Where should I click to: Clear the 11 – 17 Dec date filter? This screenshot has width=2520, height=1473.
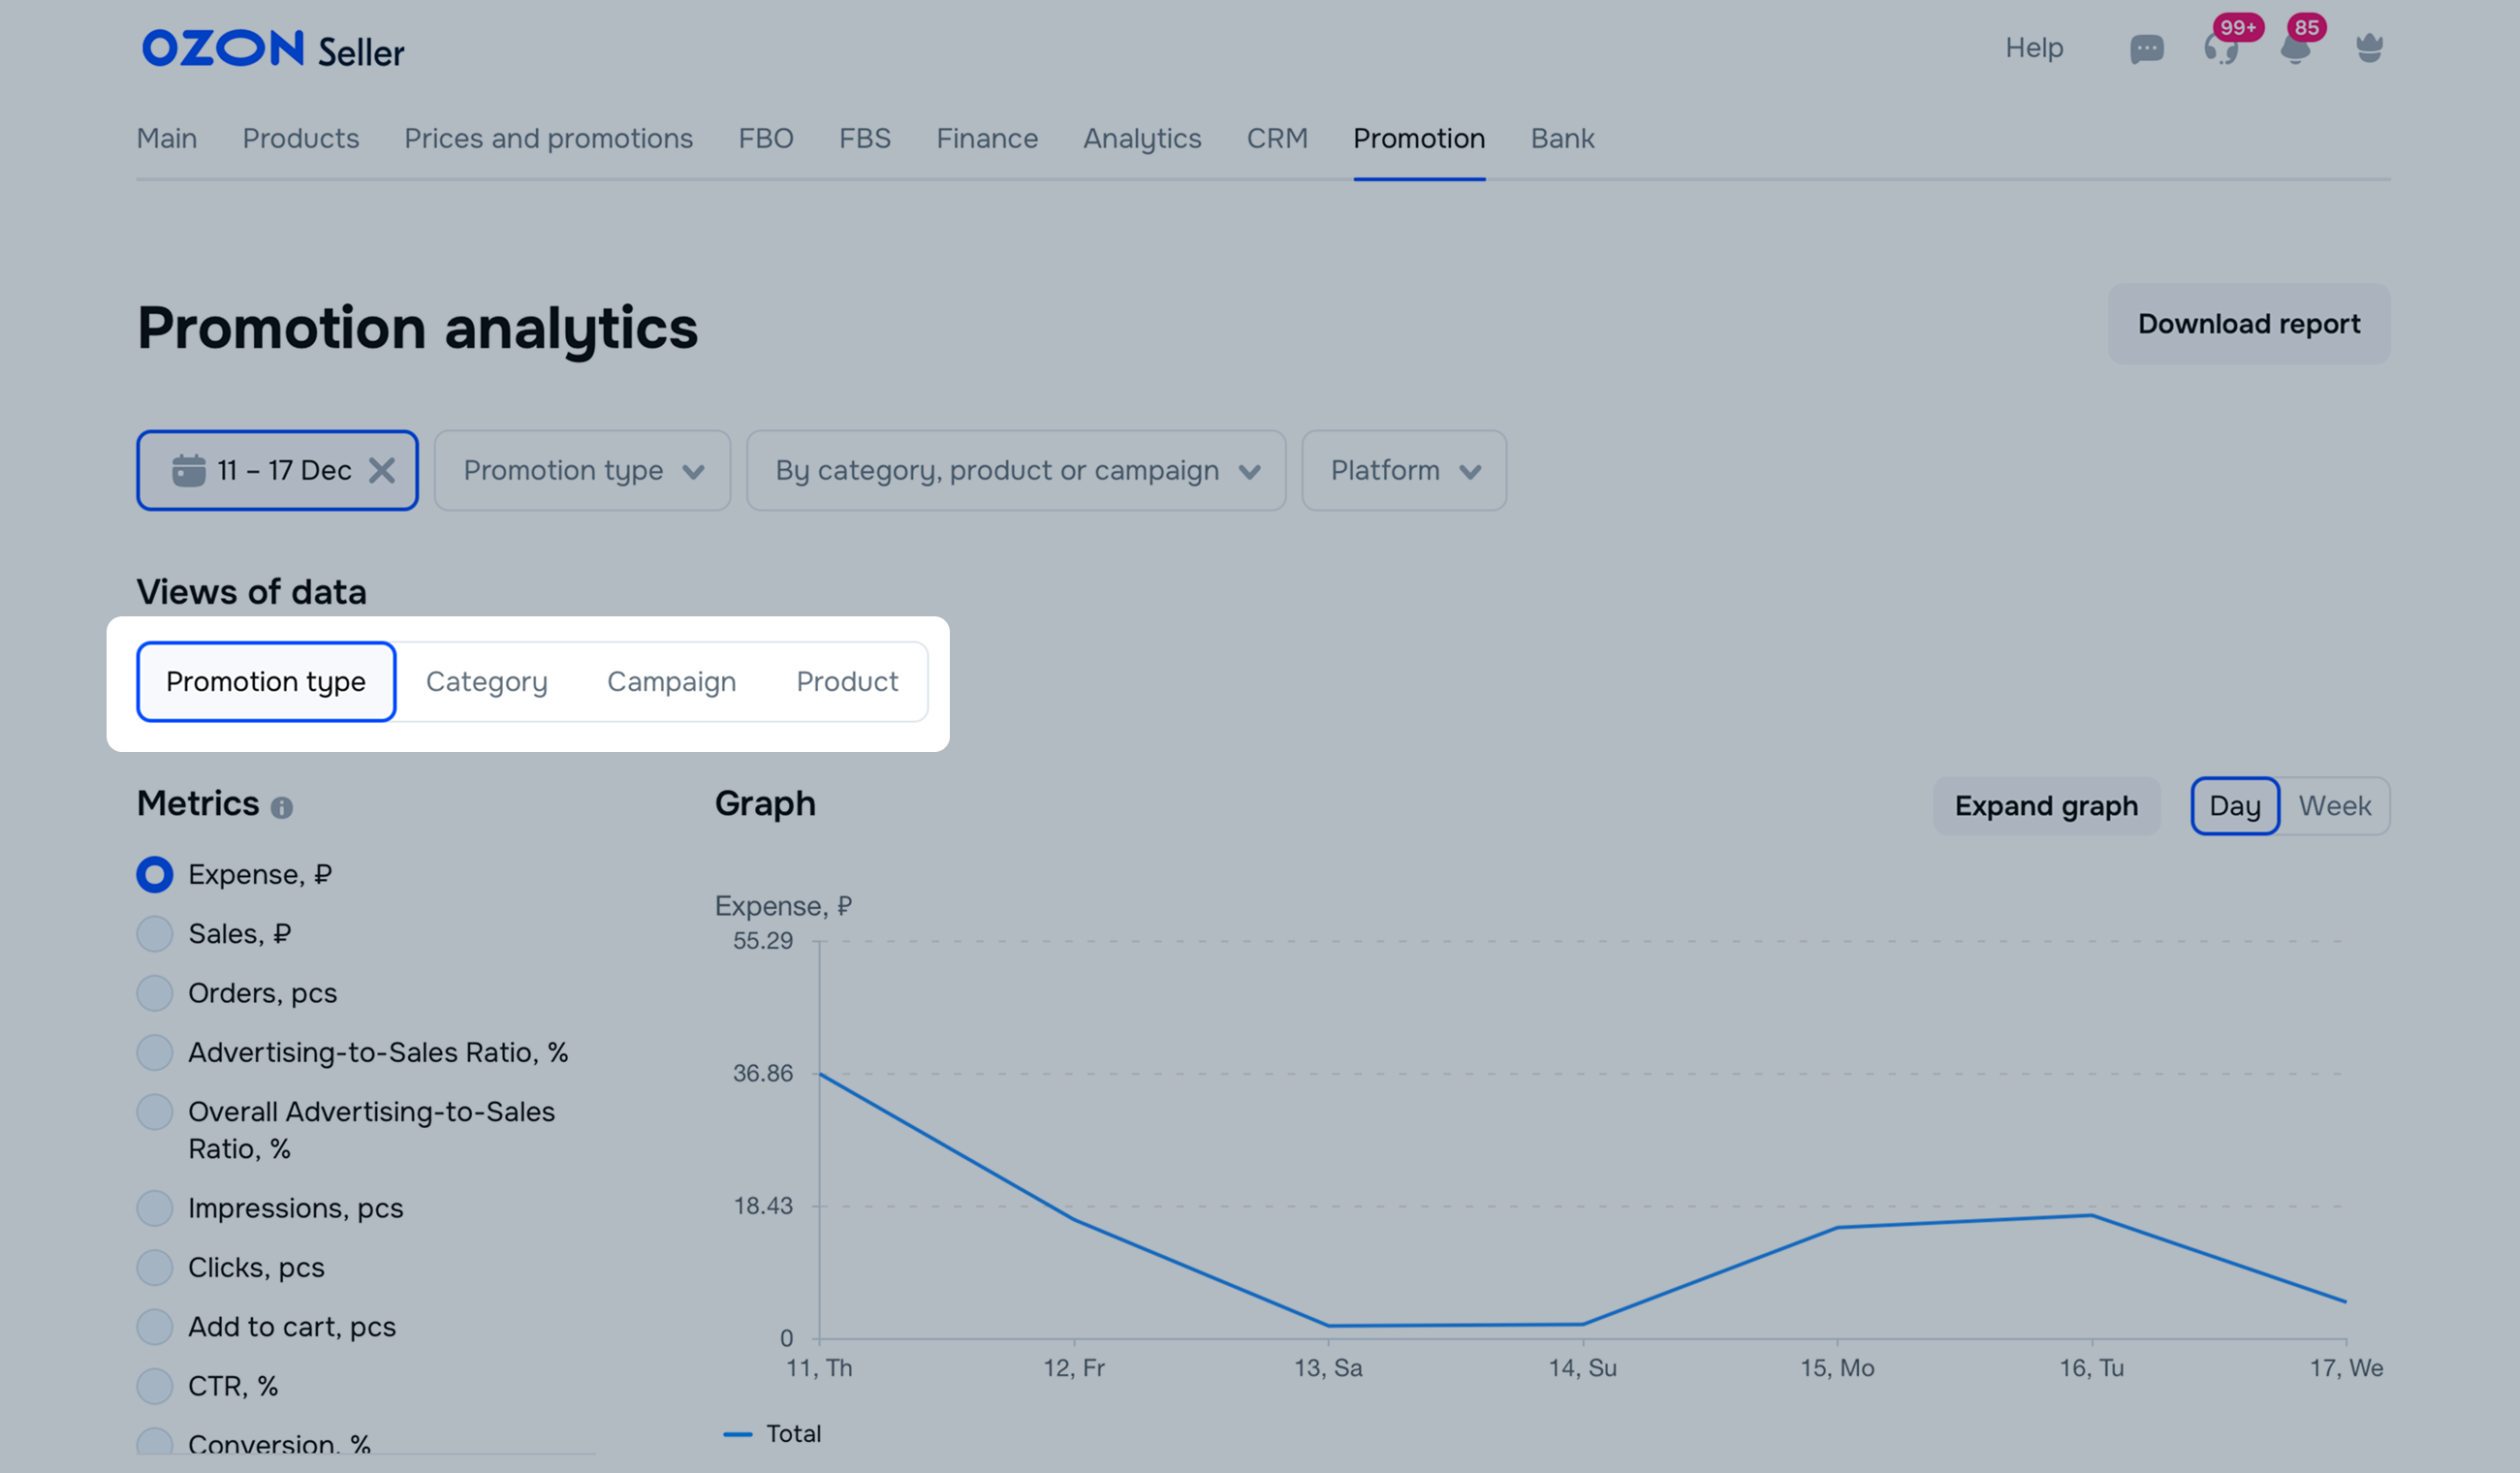[x=382, y=470]
